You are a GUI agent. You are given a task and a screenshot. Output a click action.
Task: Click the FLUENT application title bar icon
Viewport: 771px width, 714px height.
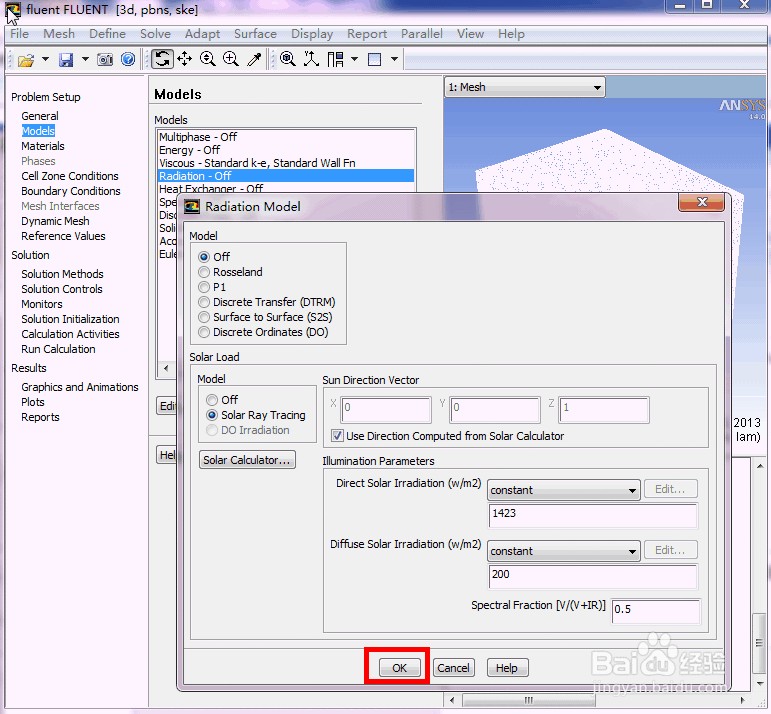click(13, 10)
